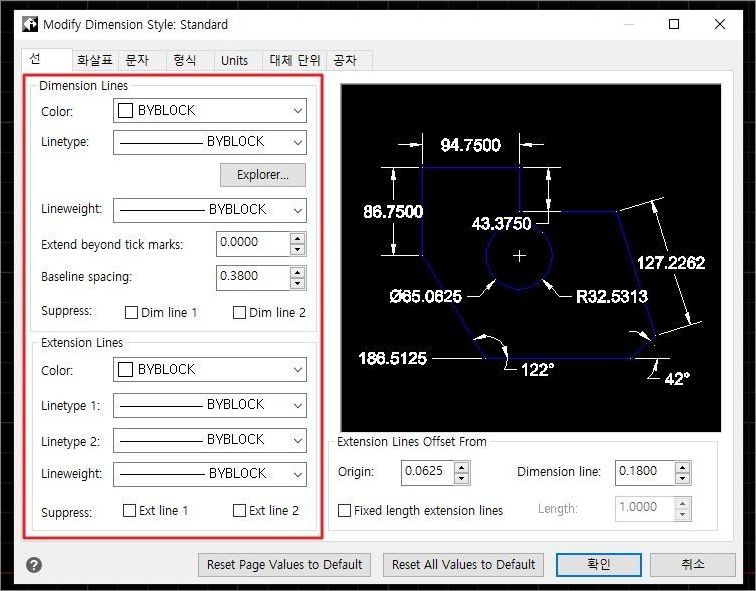Decrease Baseline spacing value
This screenshot has height=591, width=756.
pyautogui.click(x=297, y=283)
